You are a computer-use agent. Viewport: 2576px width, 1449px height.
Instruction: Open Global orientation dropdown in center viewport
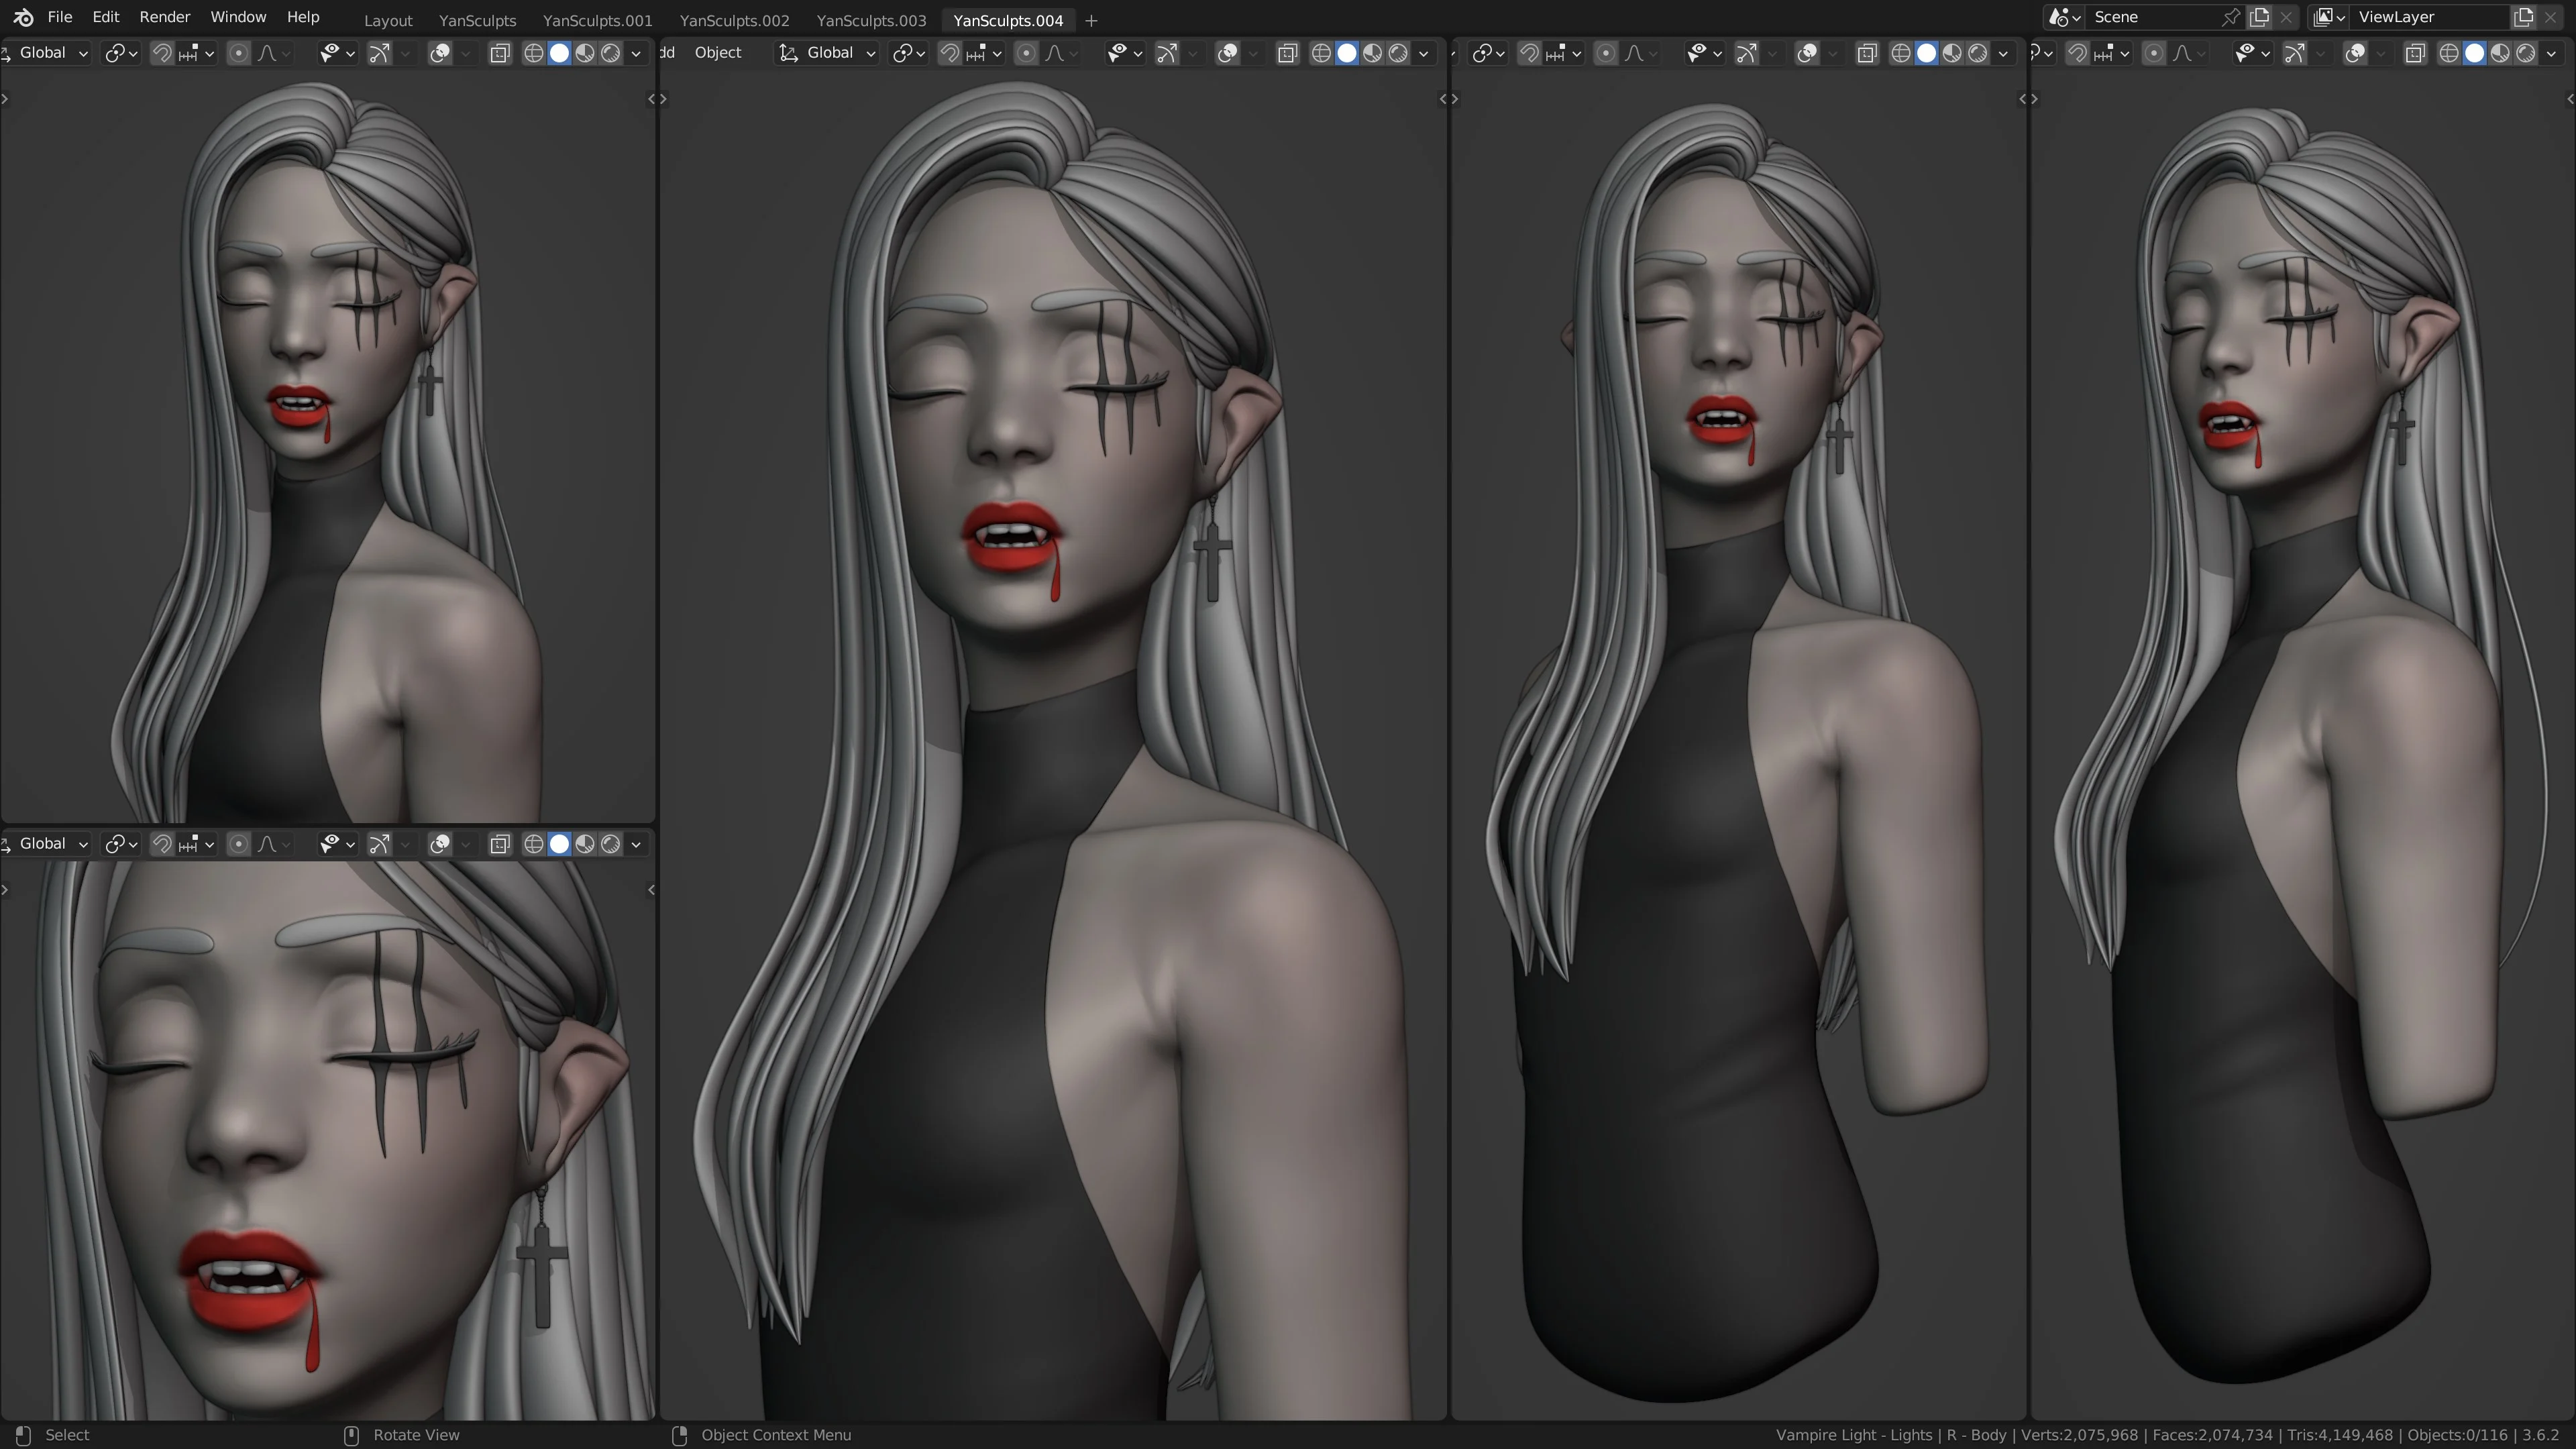(x=828, y=53)
